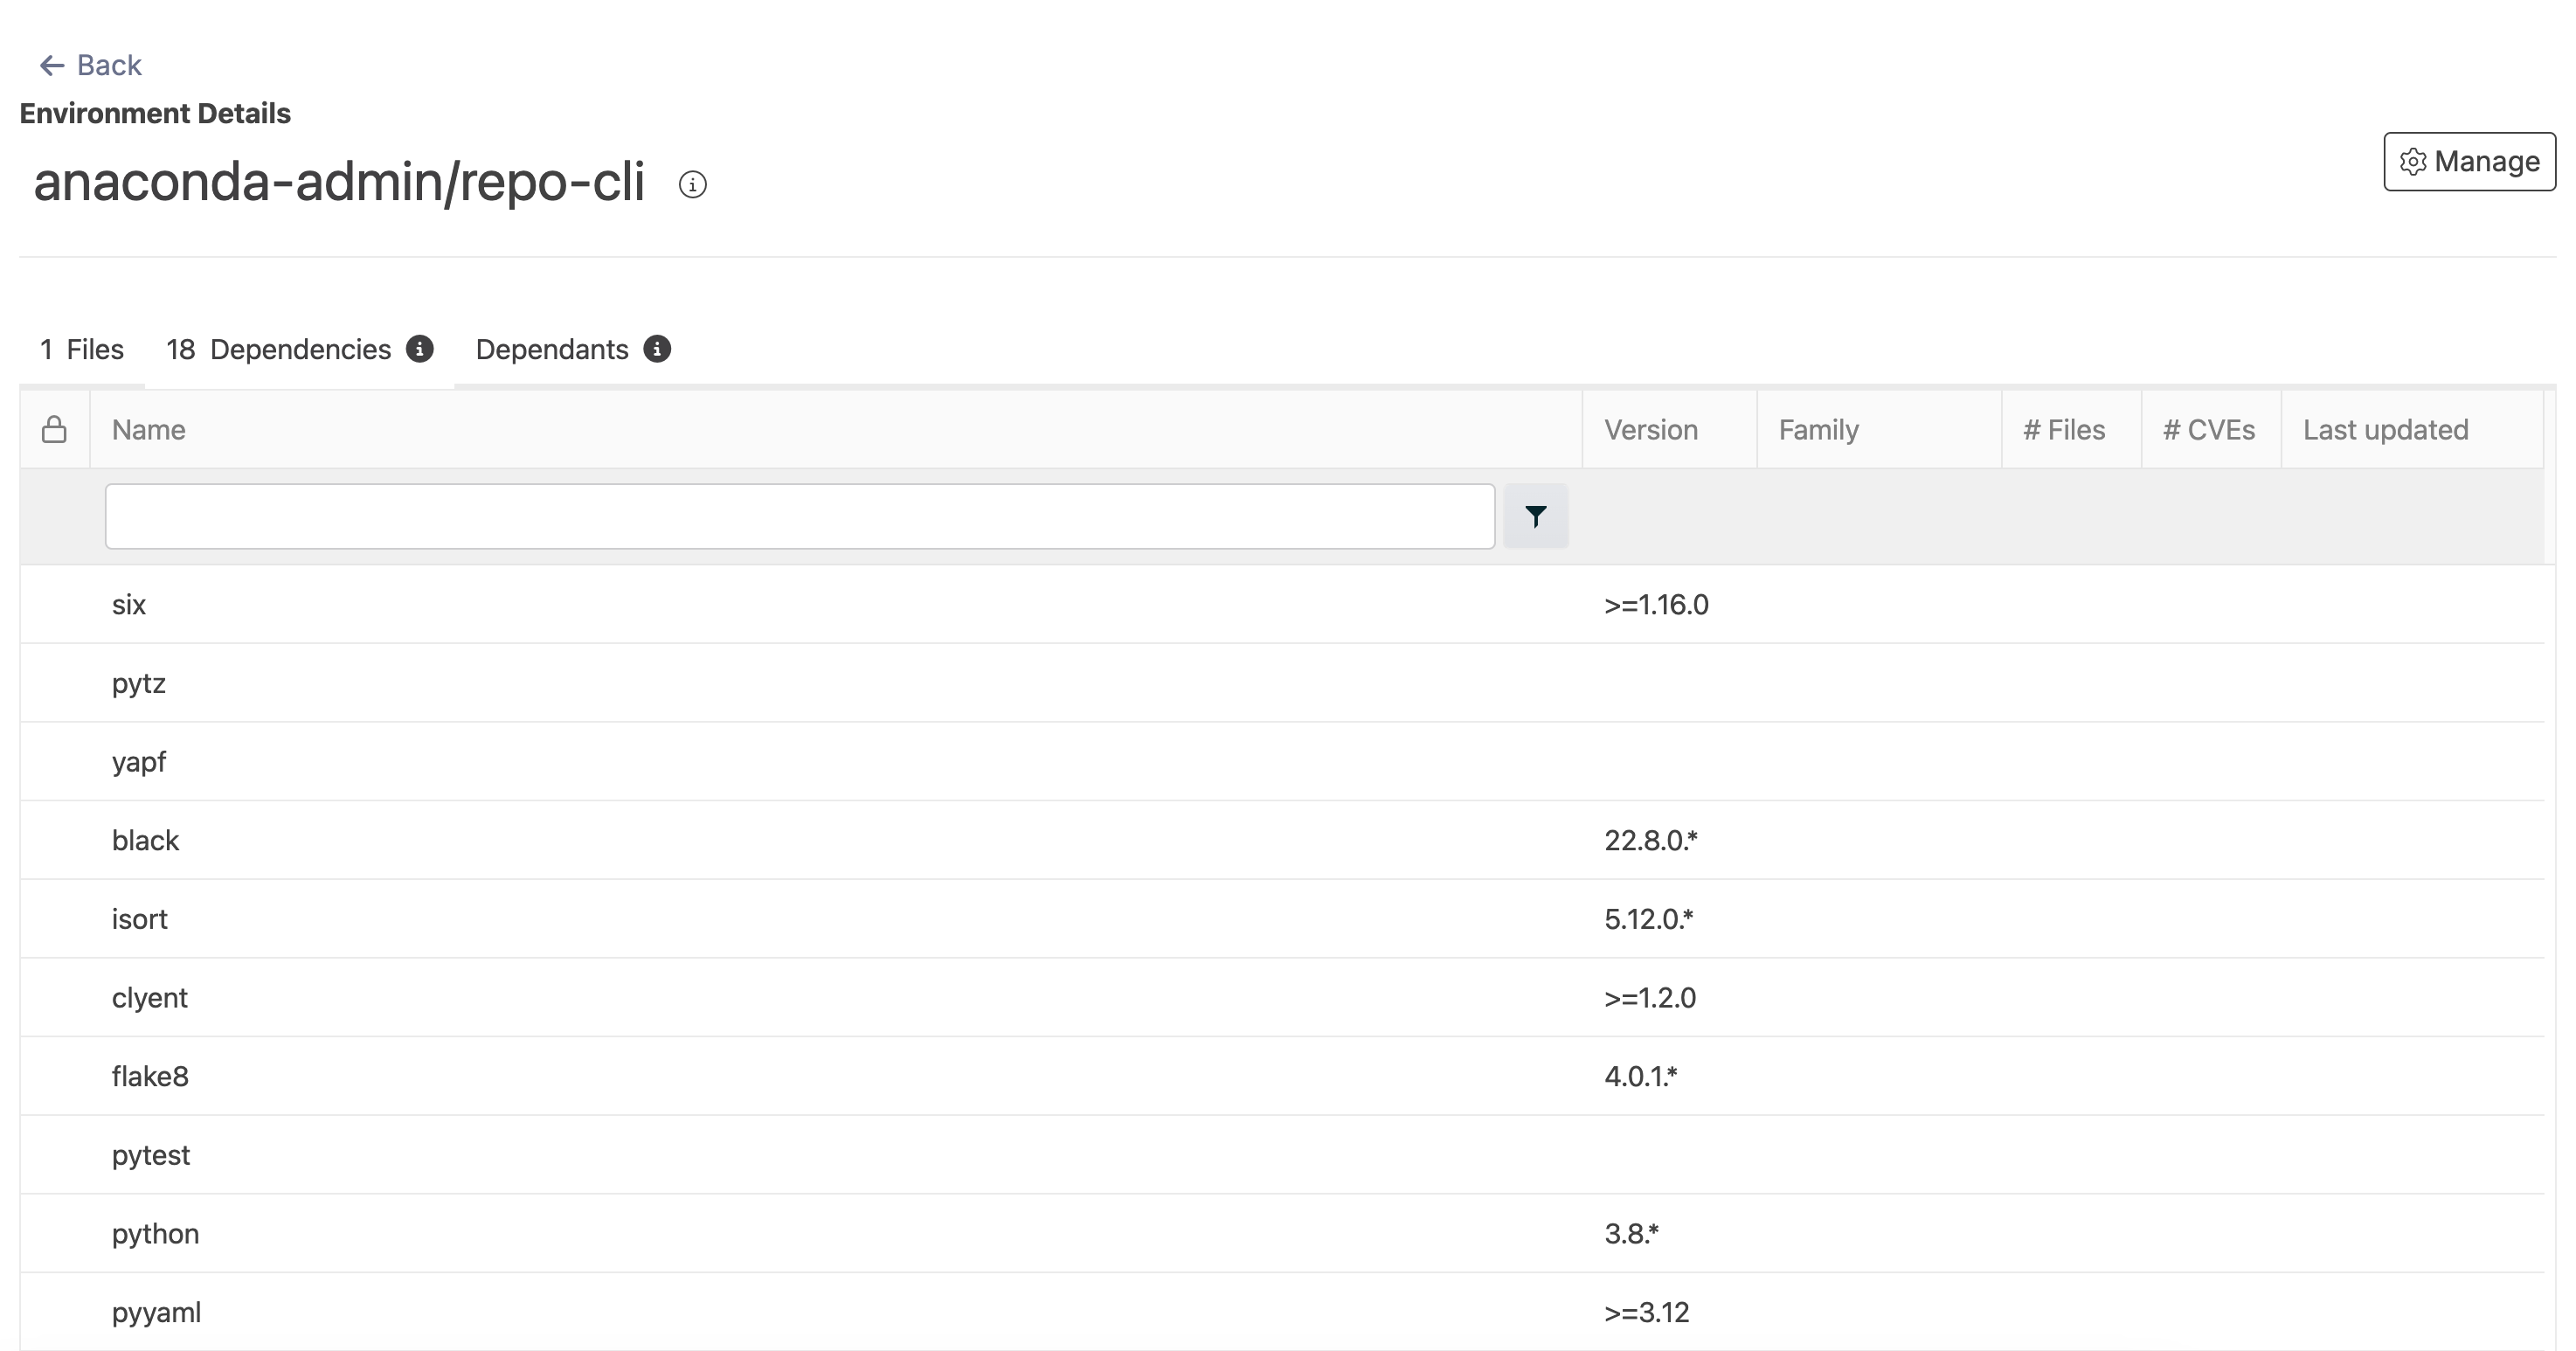Select the pyyaml dependency row

[x=156, y=1312]
